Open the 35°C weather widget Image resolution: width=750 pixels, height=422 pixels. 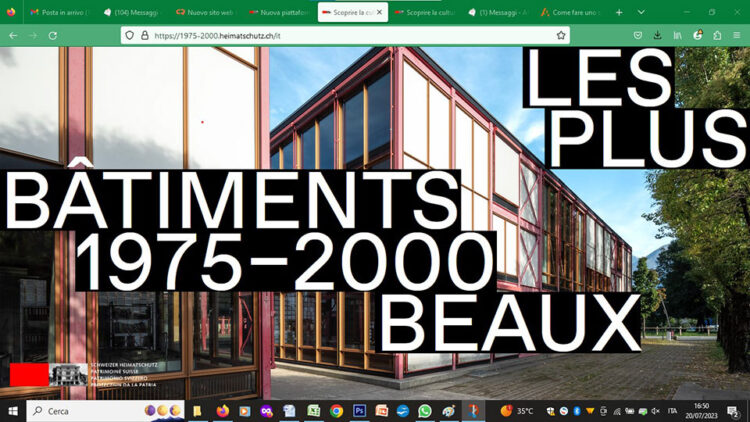coord(517,411)
